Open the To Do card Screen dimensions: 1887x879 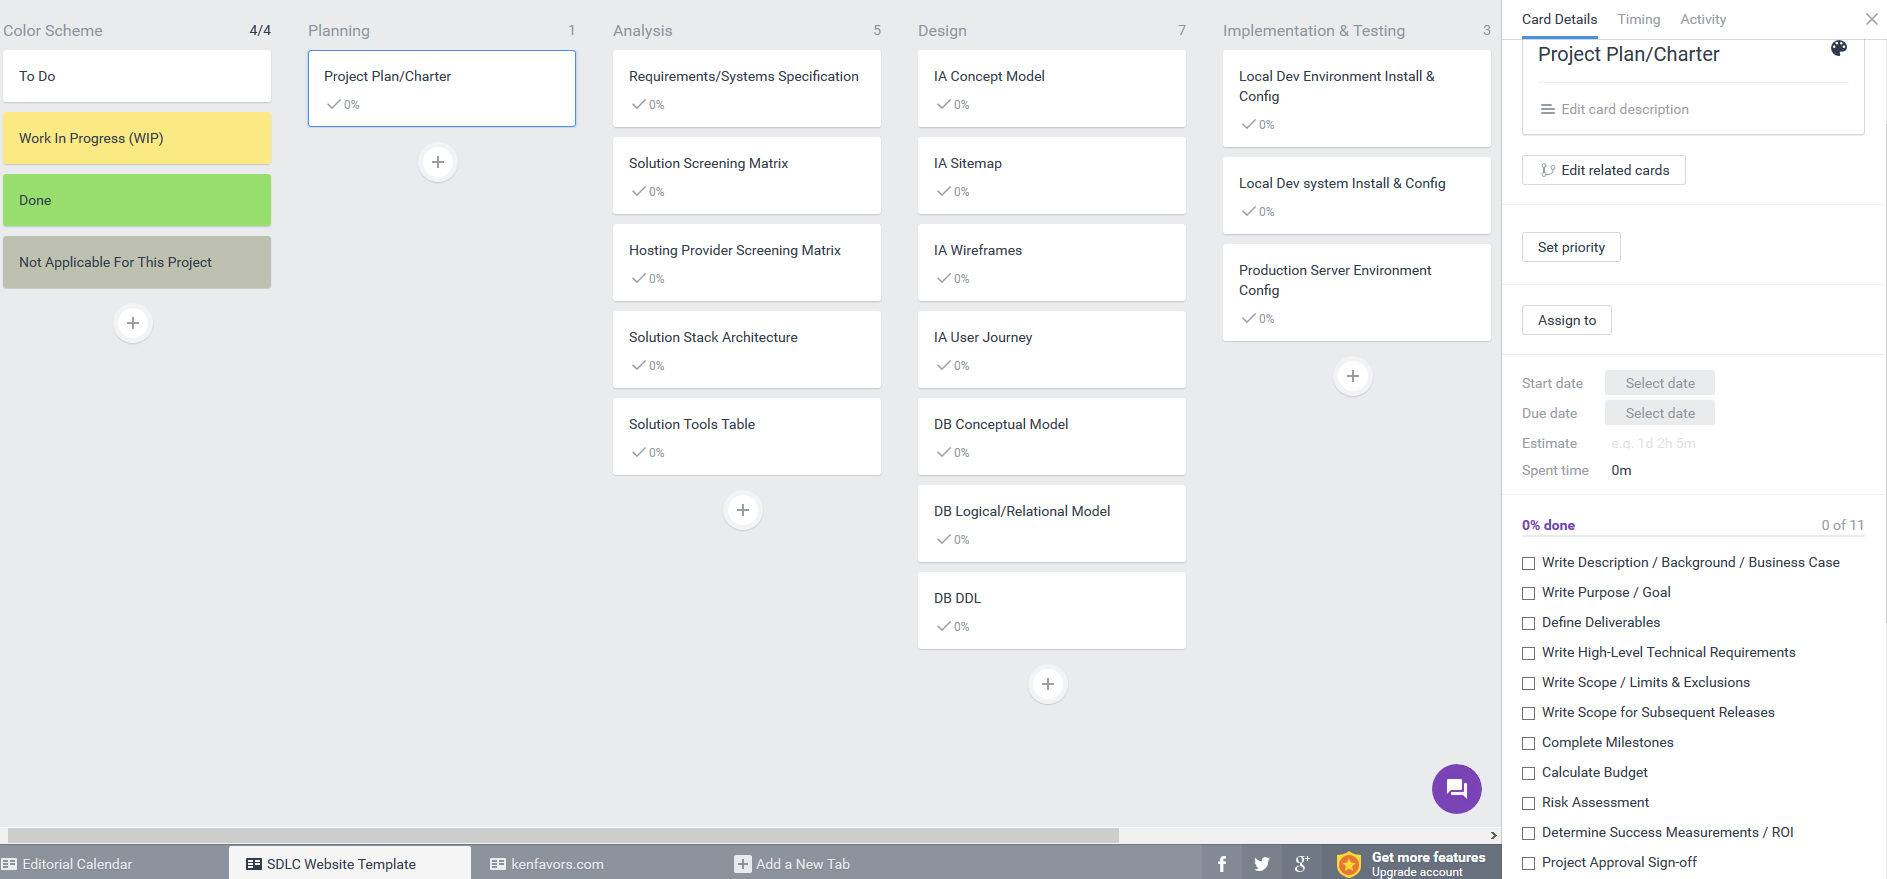point(137,76)
